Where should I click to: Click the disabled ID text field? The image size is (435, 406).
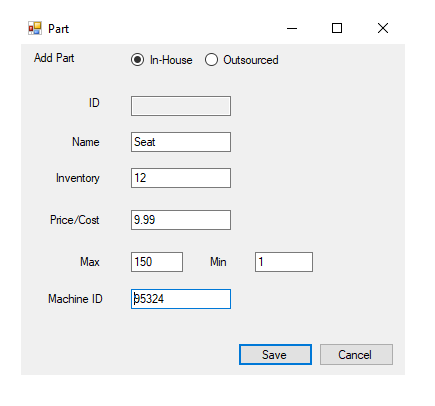click(x=181, y=106)
